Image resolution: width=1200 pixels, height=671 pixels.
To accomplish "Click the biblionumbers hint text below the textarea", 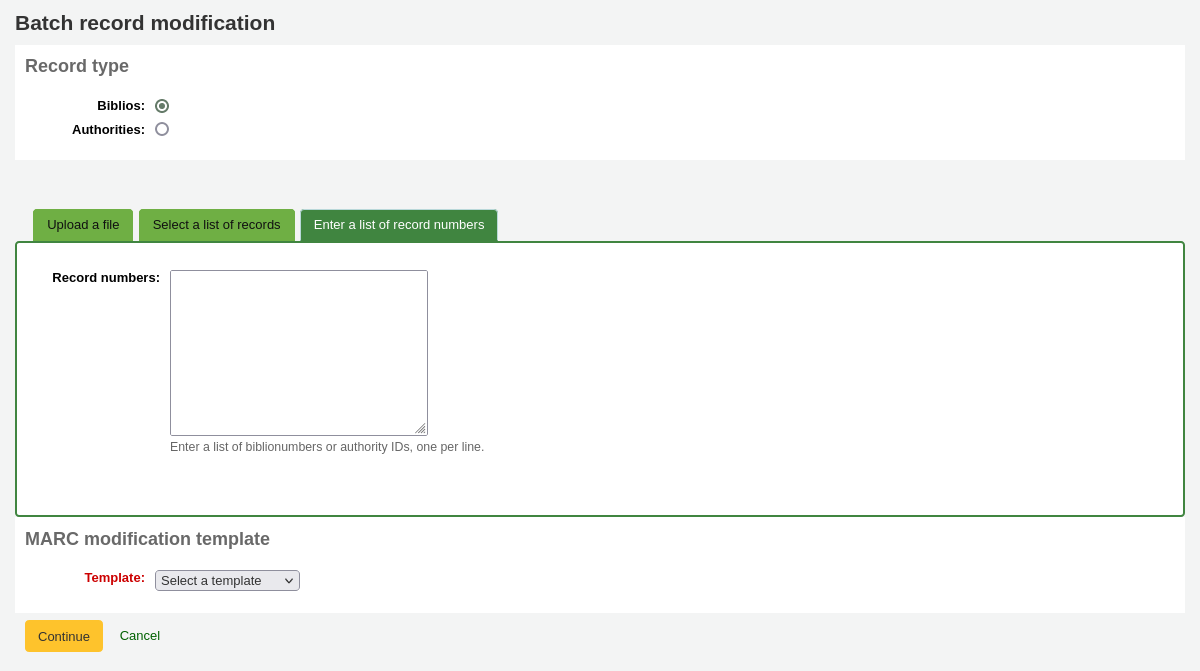I will point(326,447).
